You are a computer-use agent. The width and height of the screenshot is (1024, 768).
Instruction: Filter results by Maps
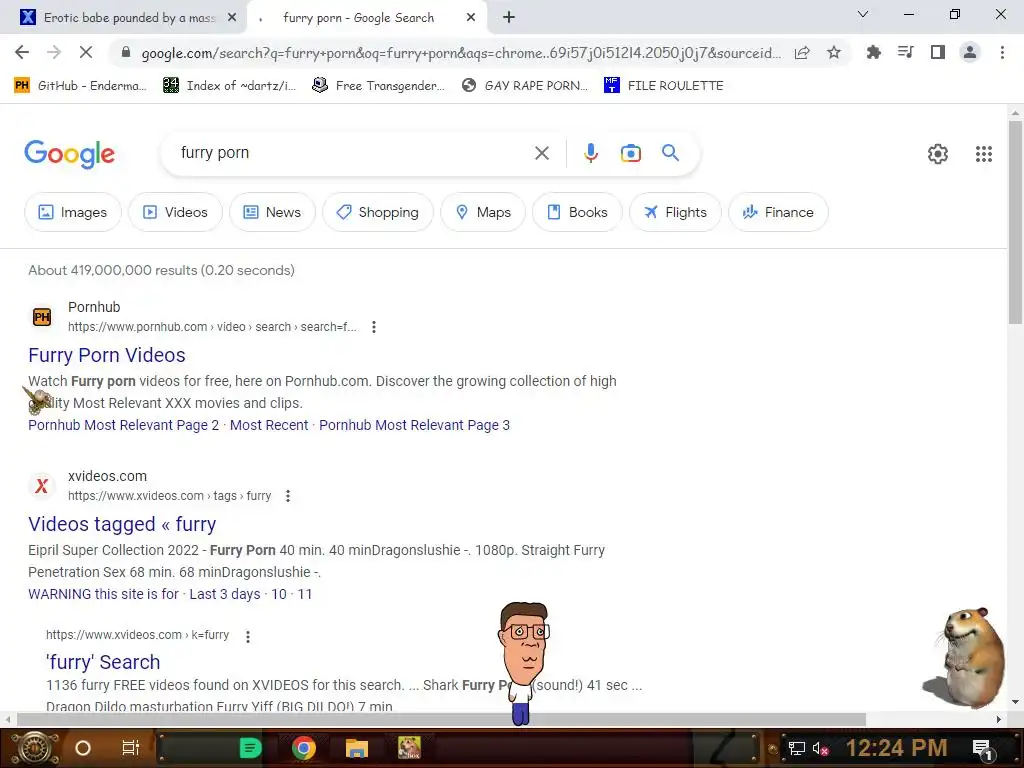pyautogui.click(x=483, y=212)
